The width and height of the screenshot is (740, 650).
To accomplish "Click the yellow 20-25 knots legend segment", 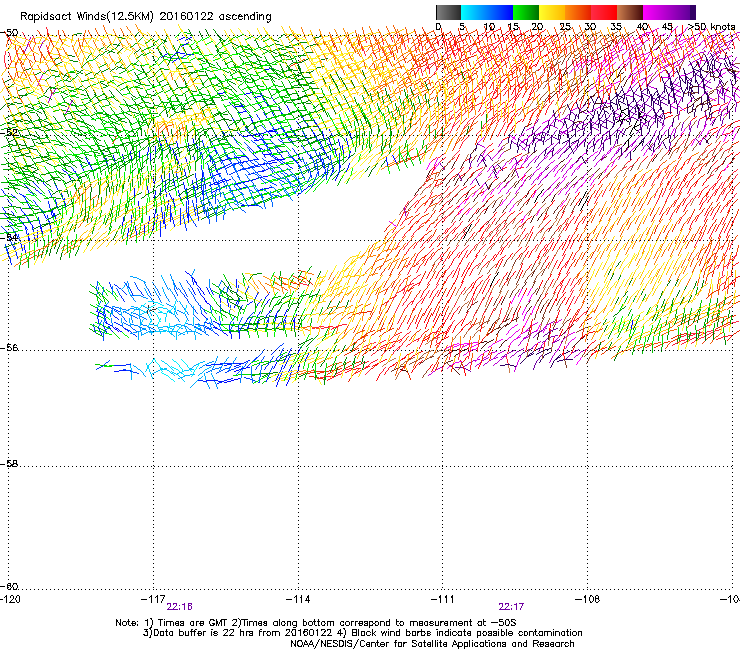I will [x=552, y=12].
